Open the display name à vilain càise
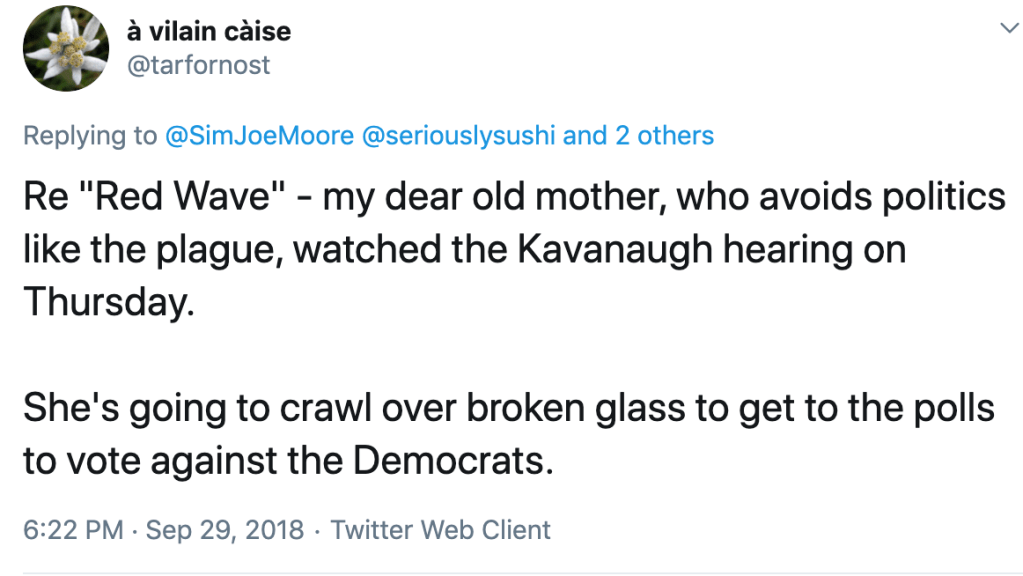This screenshot has height=576, width=1023. click(209, 31)
